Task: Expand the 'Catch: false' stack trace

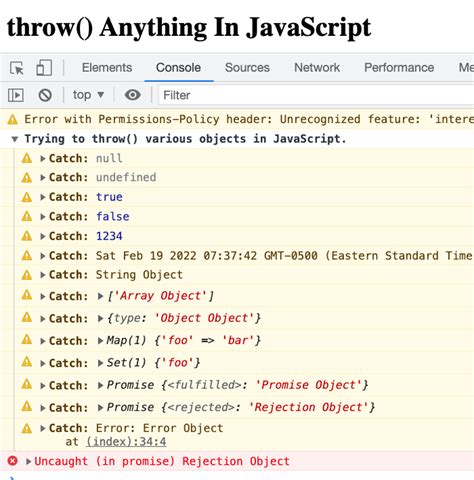Action: click(43, 217)
